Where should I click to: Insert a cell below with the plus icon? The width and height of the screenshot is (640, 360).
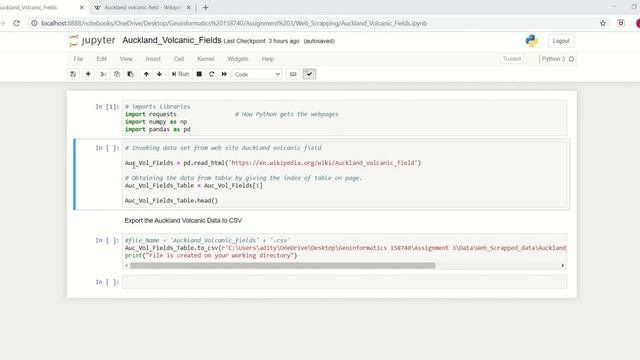pyautogui.click(x=88, y=74)
